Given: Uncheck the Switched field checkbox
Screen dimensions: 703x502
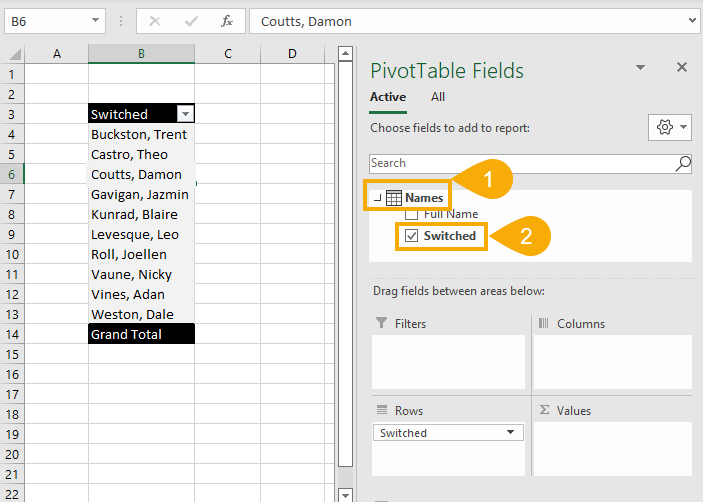Looking at the screenshot, I should pyautogui.click(x=411, y=236).
